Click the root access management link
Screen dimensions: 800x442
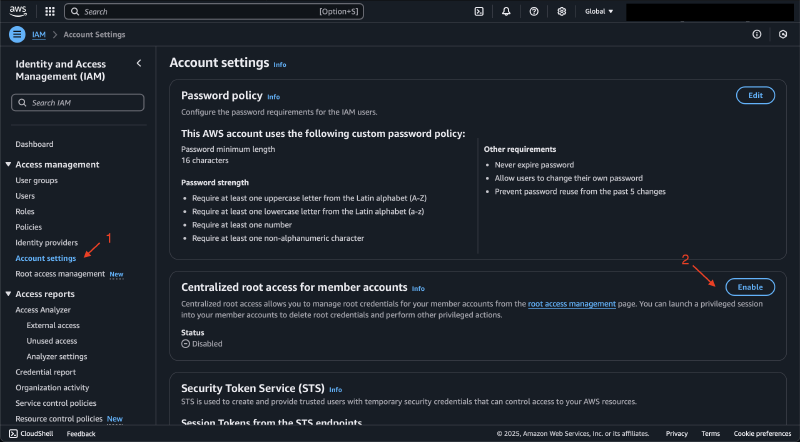pyautogui.click(x=571, y=304)
